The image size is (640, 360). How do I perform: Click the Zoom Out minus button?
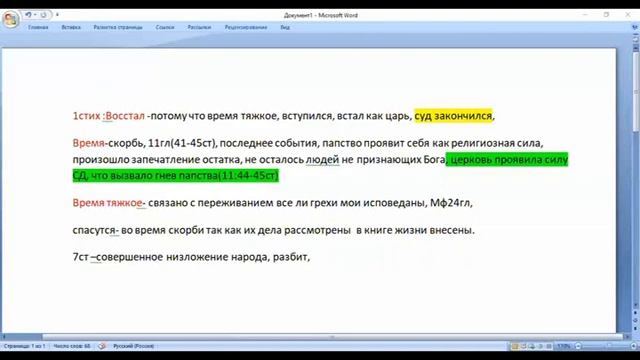coord(578,347)
